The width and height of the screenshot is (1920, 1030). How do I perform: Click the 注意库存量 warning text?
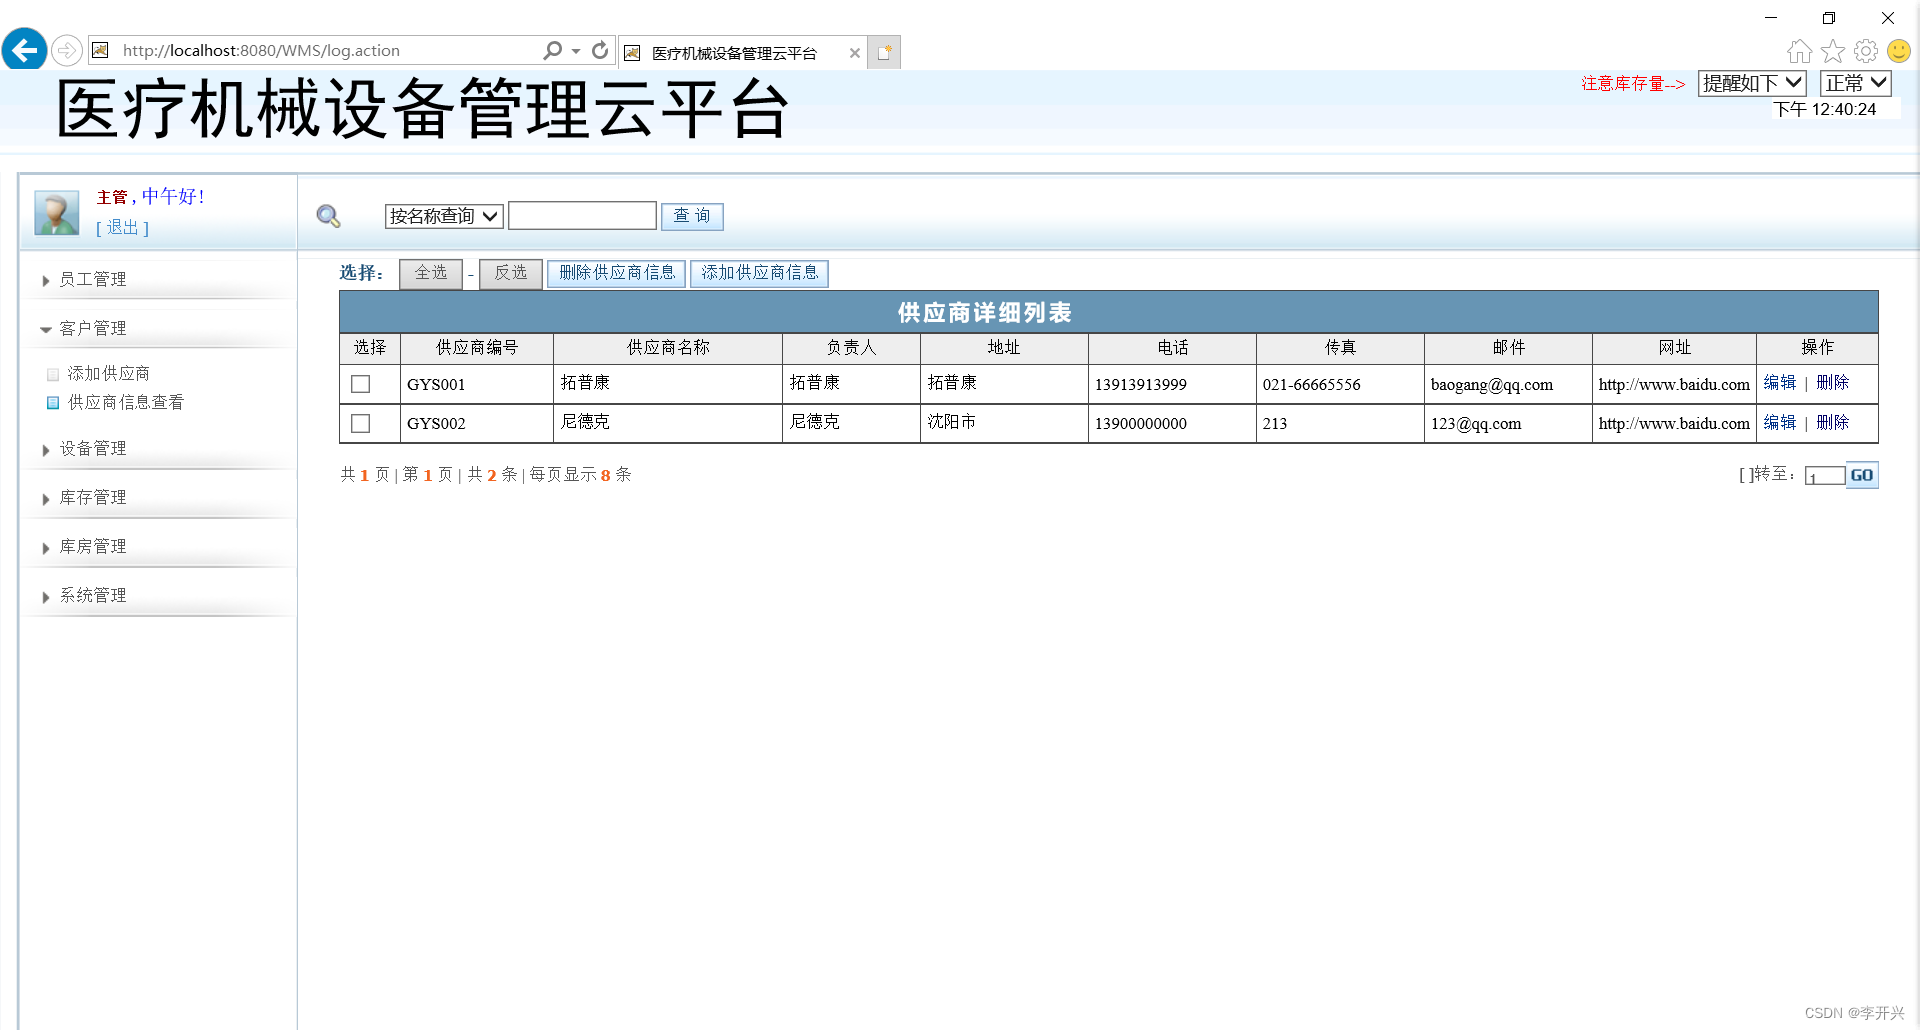point(1633,84)
